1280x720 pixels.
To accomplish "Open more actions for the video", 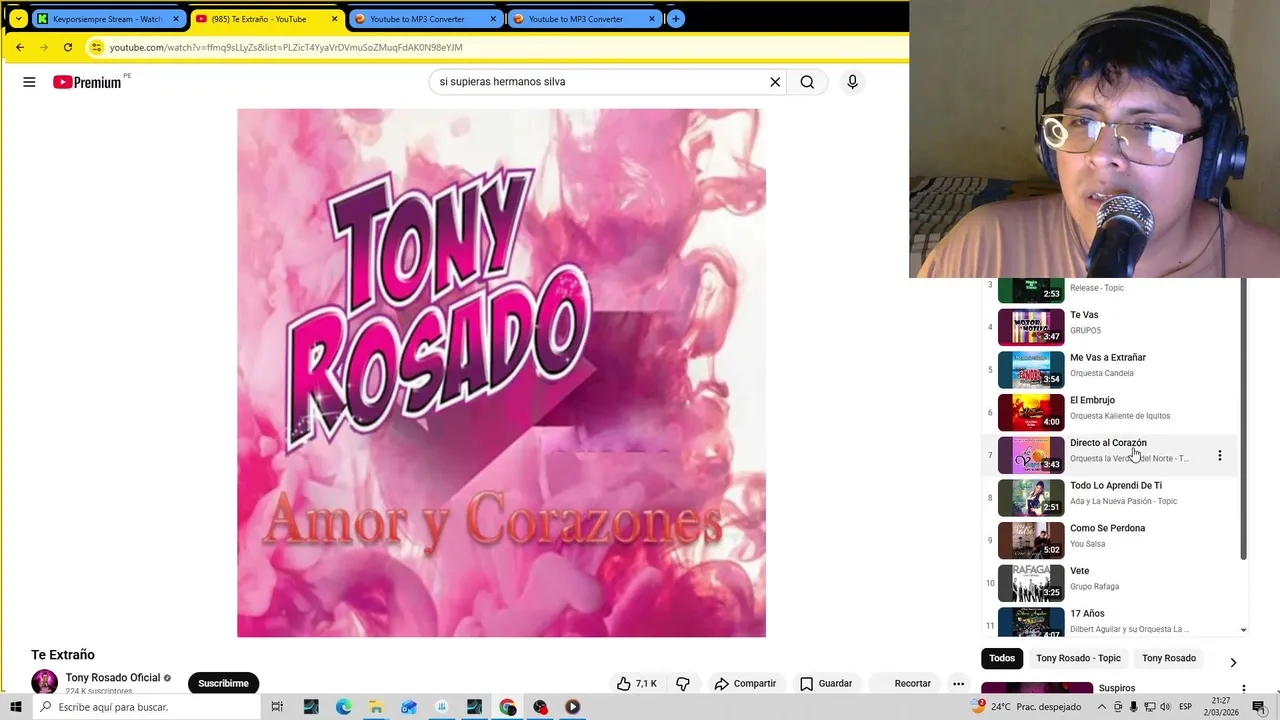I will (958, 683).
